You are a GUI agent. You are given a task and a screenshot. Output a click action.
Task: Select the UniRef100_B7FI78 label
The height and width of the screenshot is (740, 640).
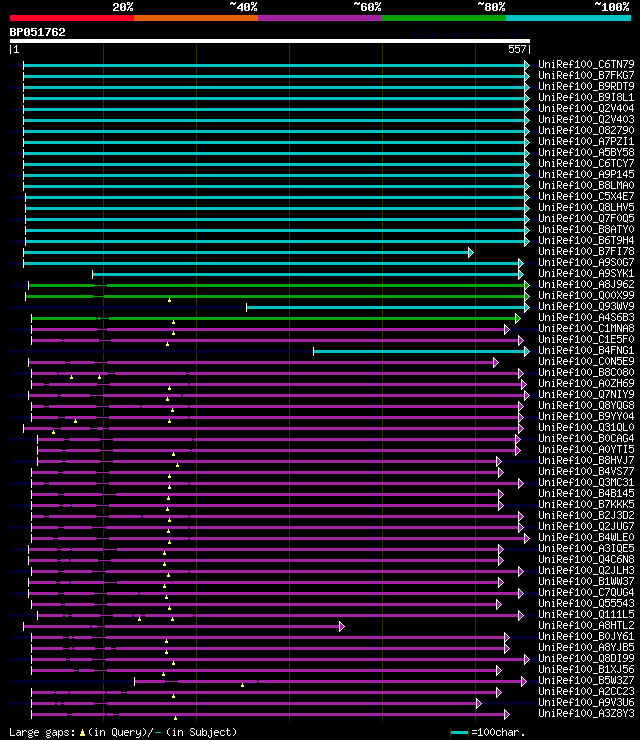pos(586,251)
